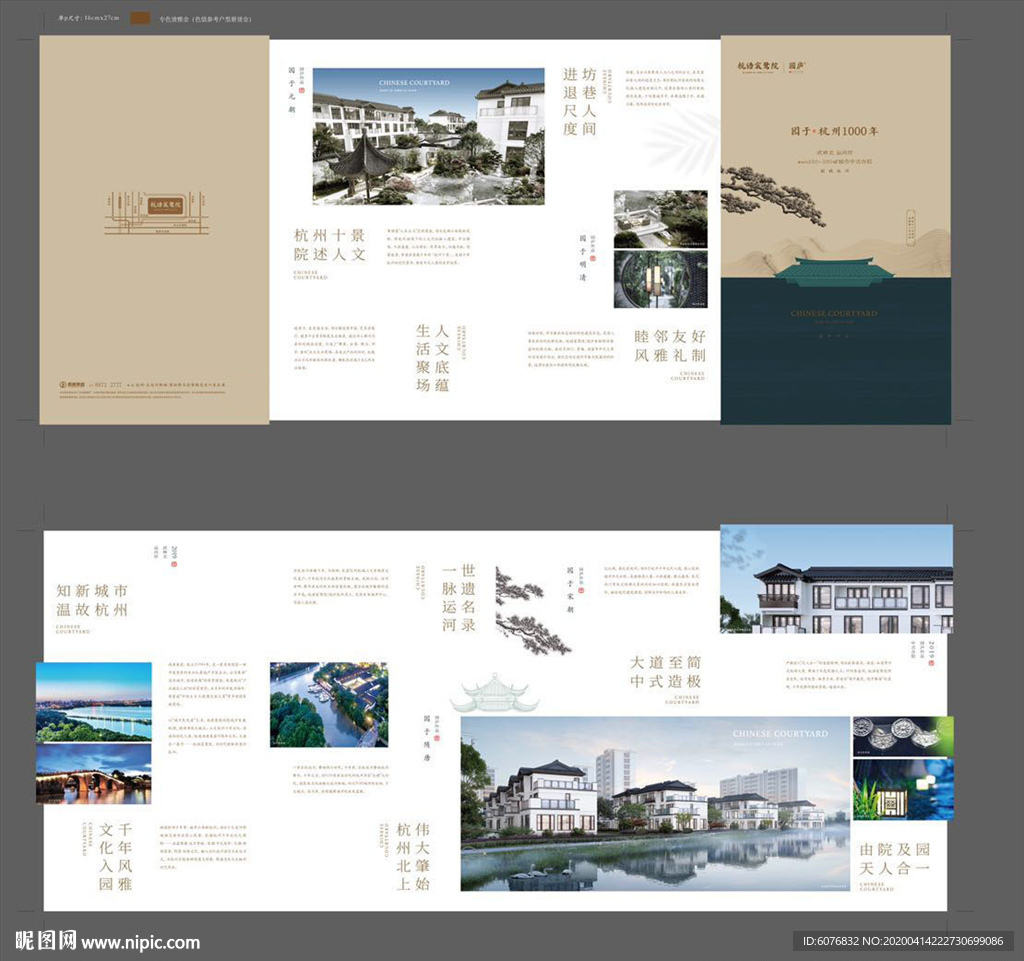Click the nipic logo in bottom left
1024x961 pixels.
45,941
